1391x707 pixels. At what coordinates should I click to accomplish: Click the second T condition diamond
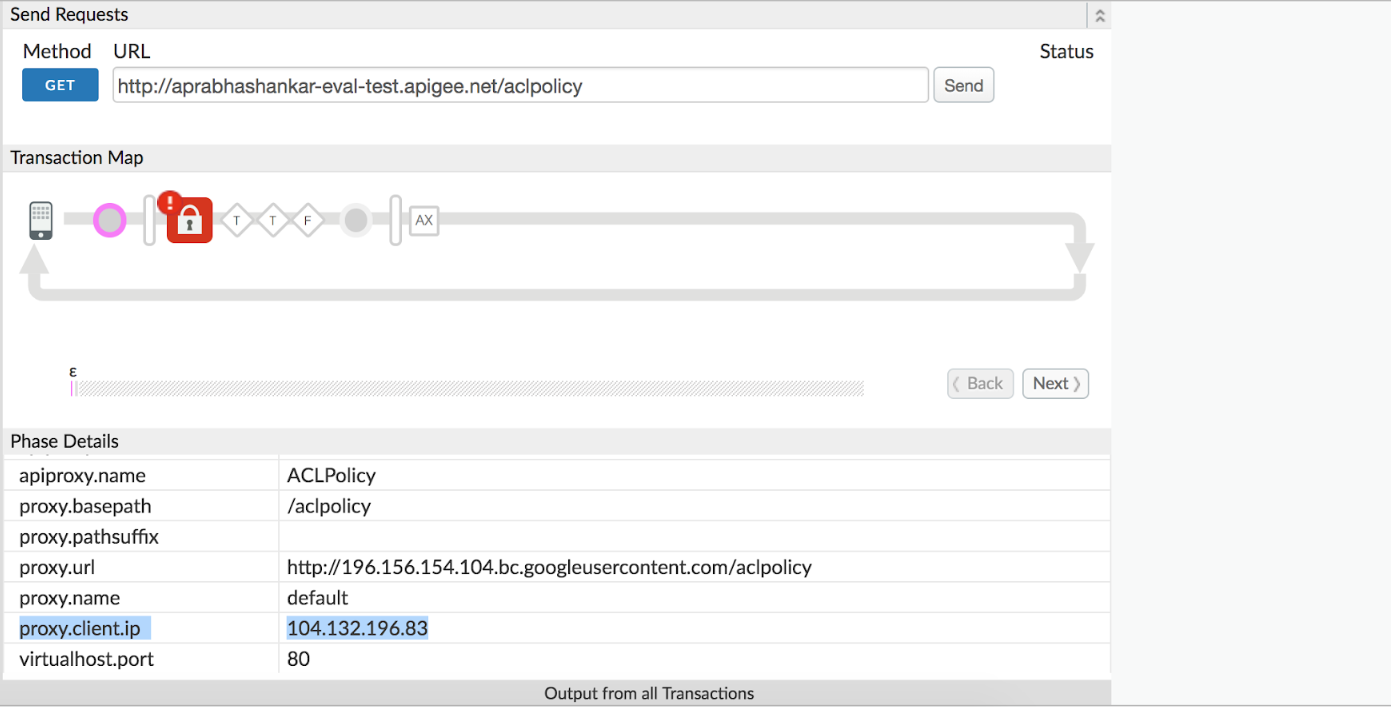272,220
